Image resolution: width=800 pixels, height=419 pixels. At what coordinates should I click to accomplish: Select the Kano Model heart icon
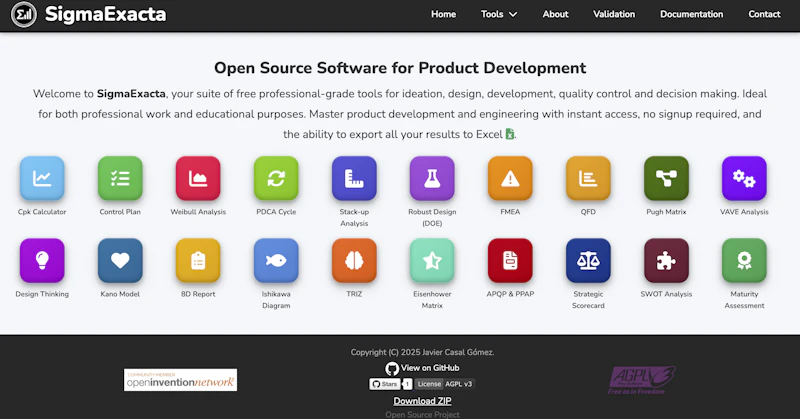pyautogui.click(x=120, y=260)
